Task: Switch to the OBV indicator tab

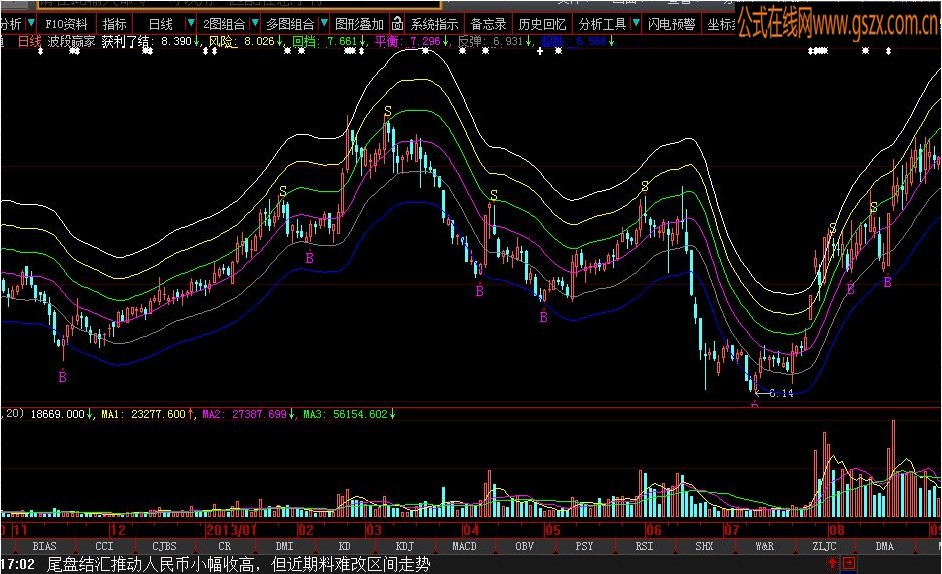Action: (524, 546)
